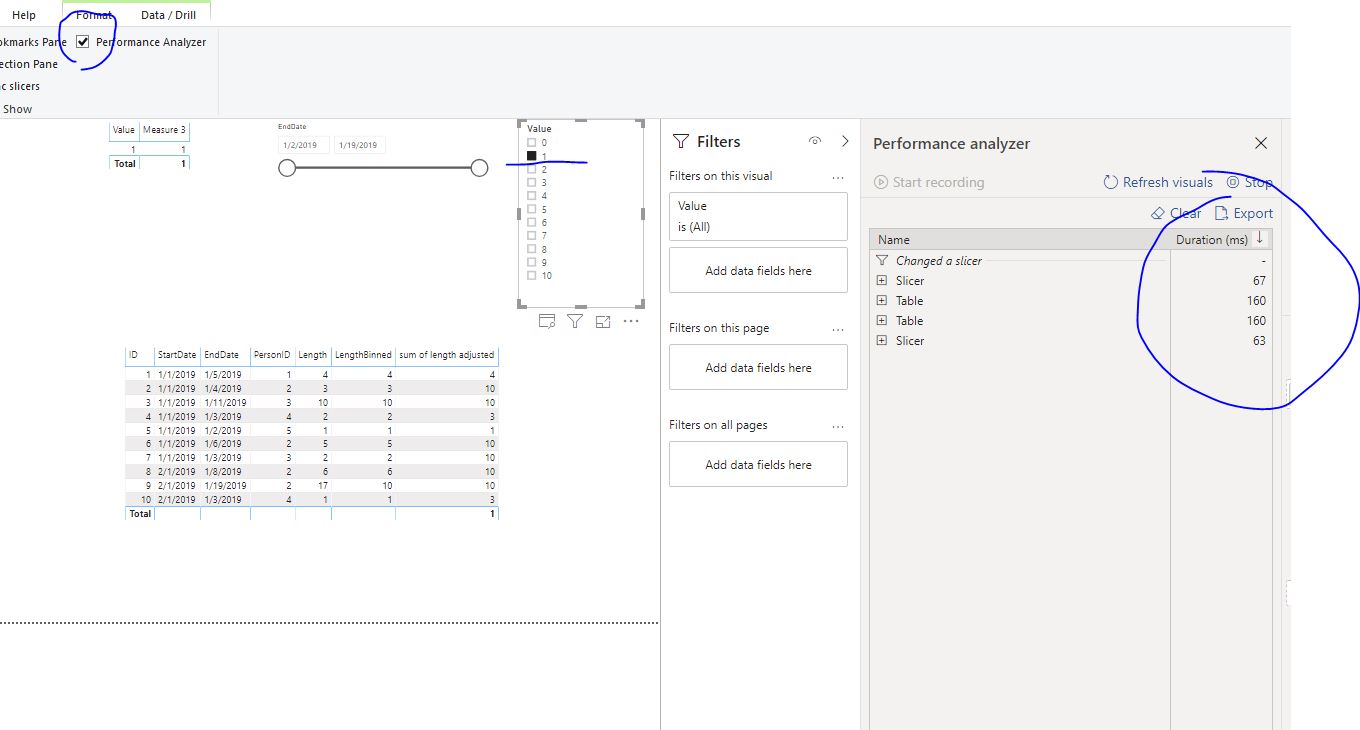The height and width of the screenshot is (730, 1360).
Task: Click the left handle of the EndDate slider
Action: pyautogui.click(x=287, y=168)
